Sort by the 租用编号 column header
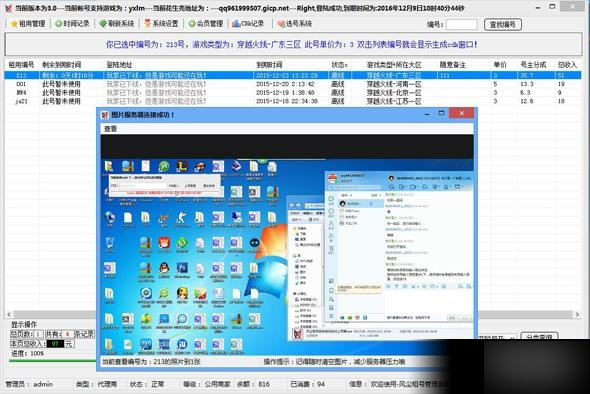 click(21, 65)
